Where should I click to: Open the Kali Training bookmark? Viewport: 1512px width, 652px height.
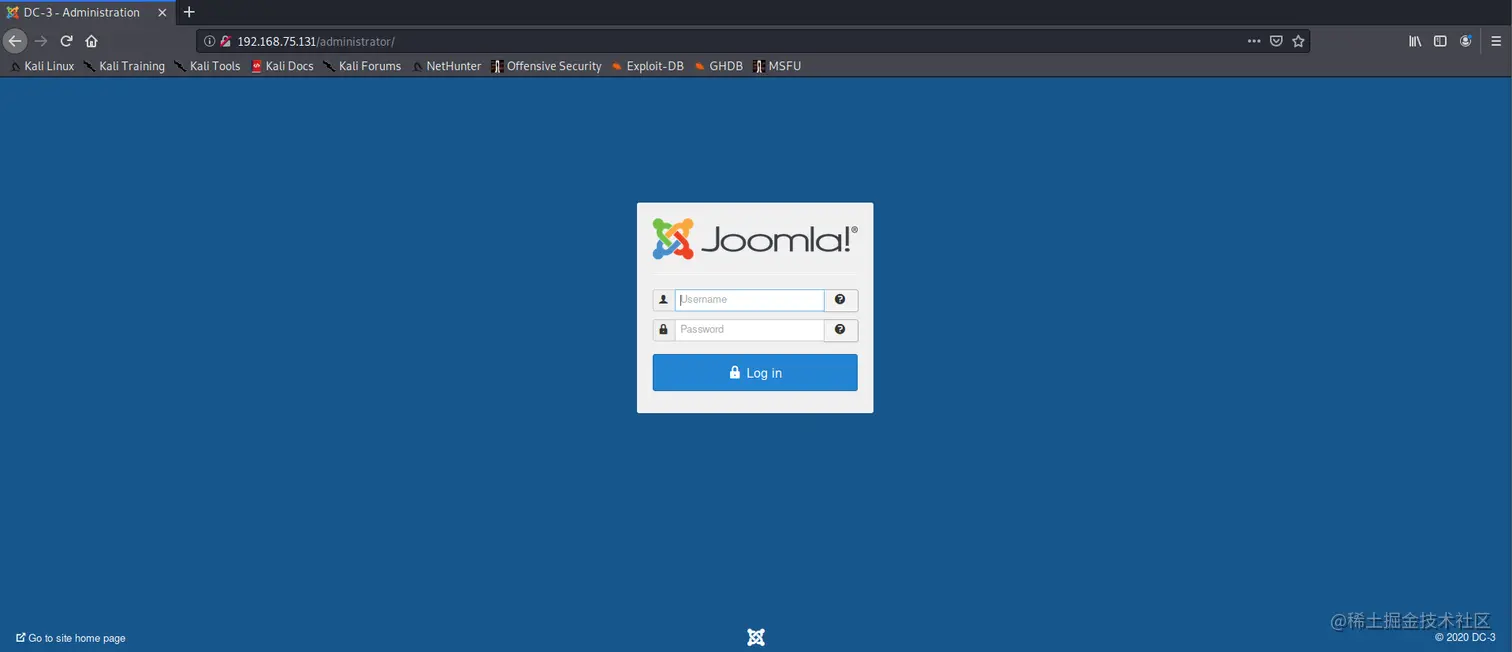[124, 66]
